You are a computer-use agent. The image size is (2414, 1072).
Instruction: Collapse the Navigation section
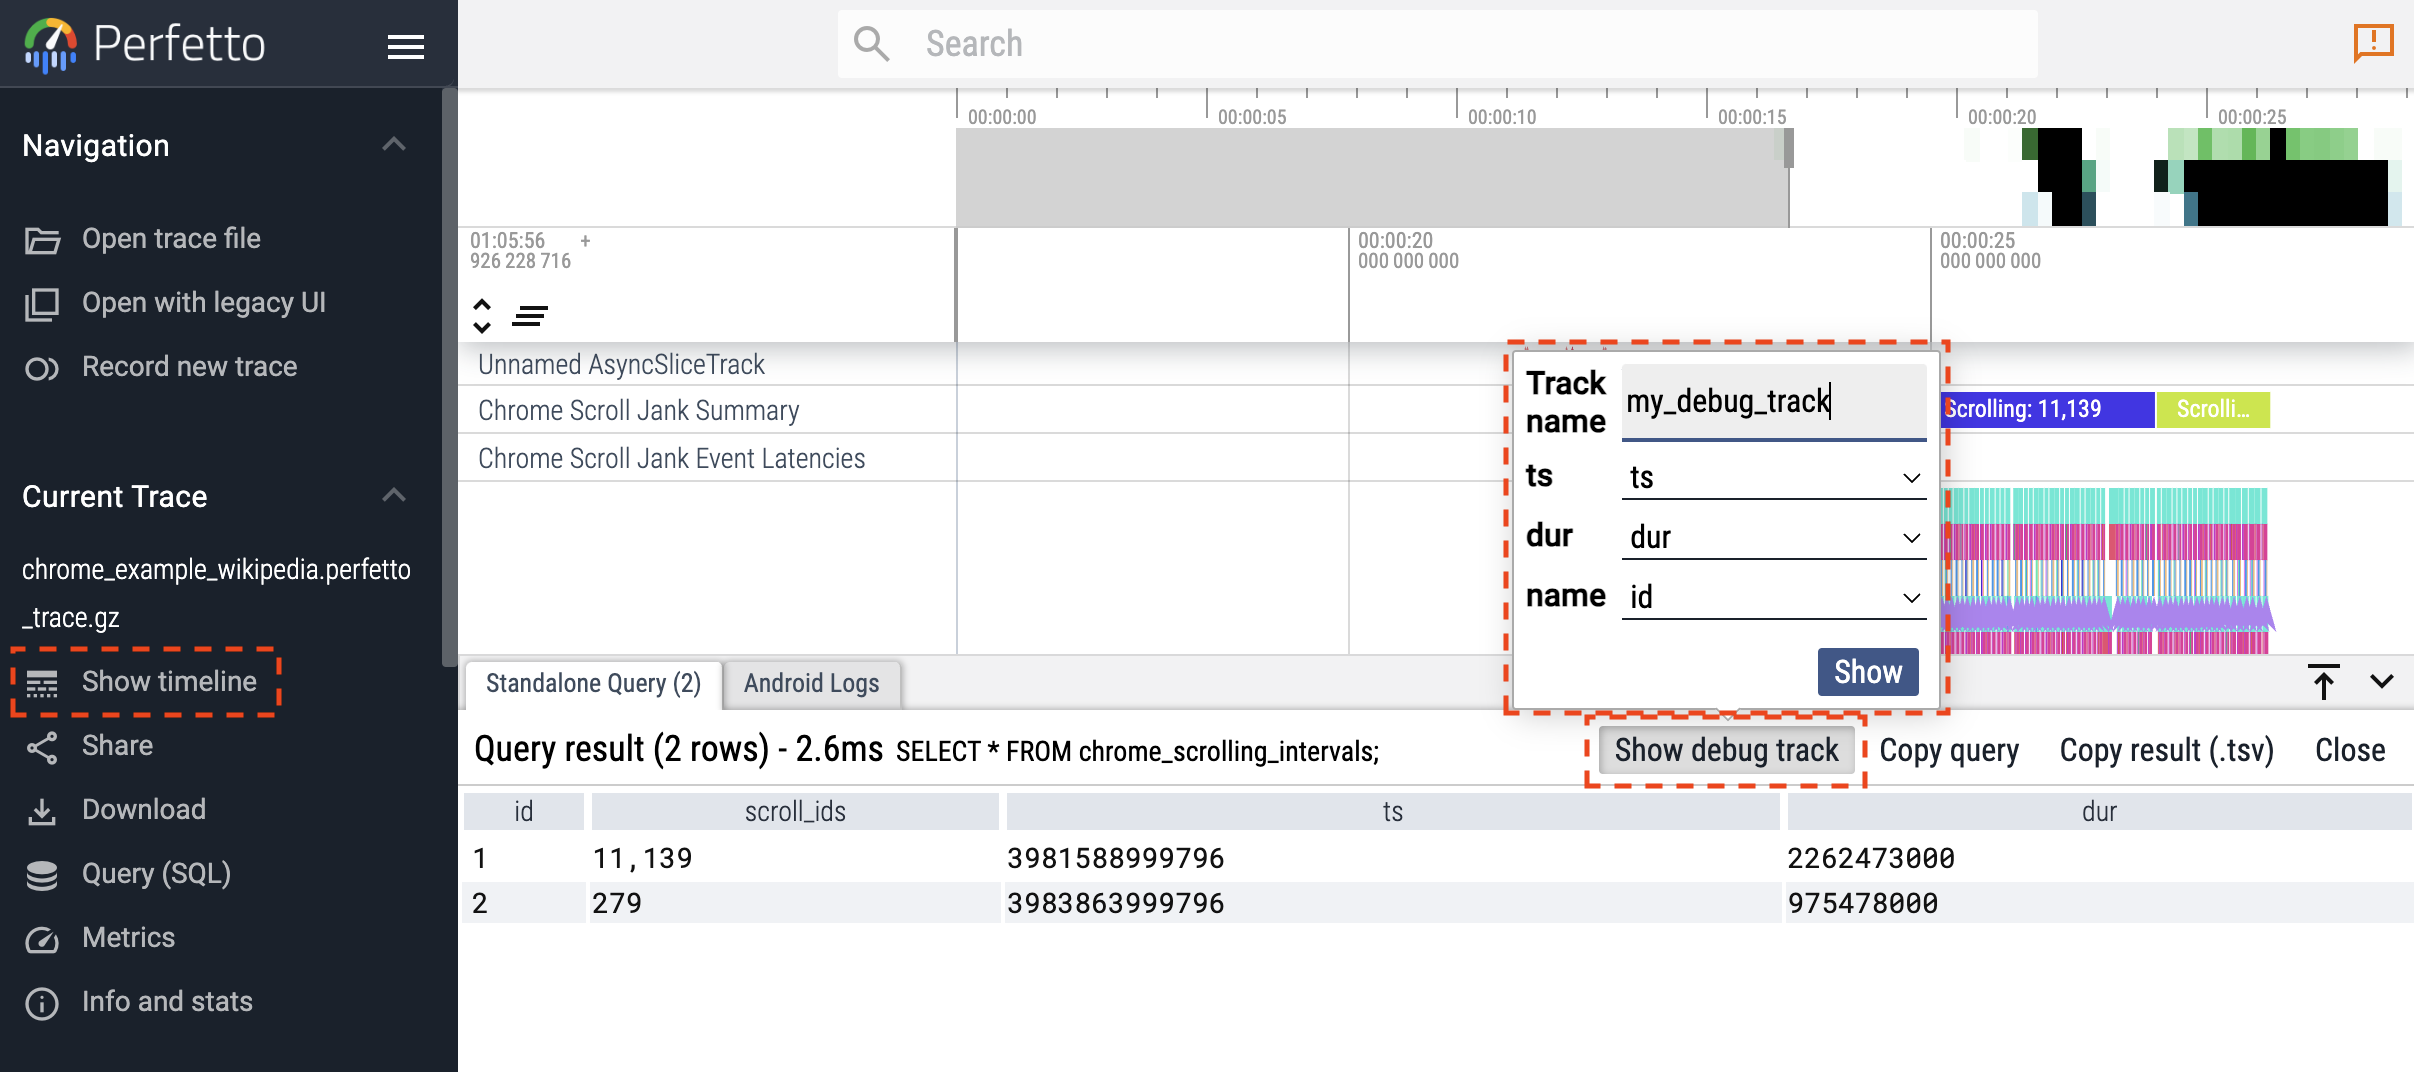(x=394, y=145)
